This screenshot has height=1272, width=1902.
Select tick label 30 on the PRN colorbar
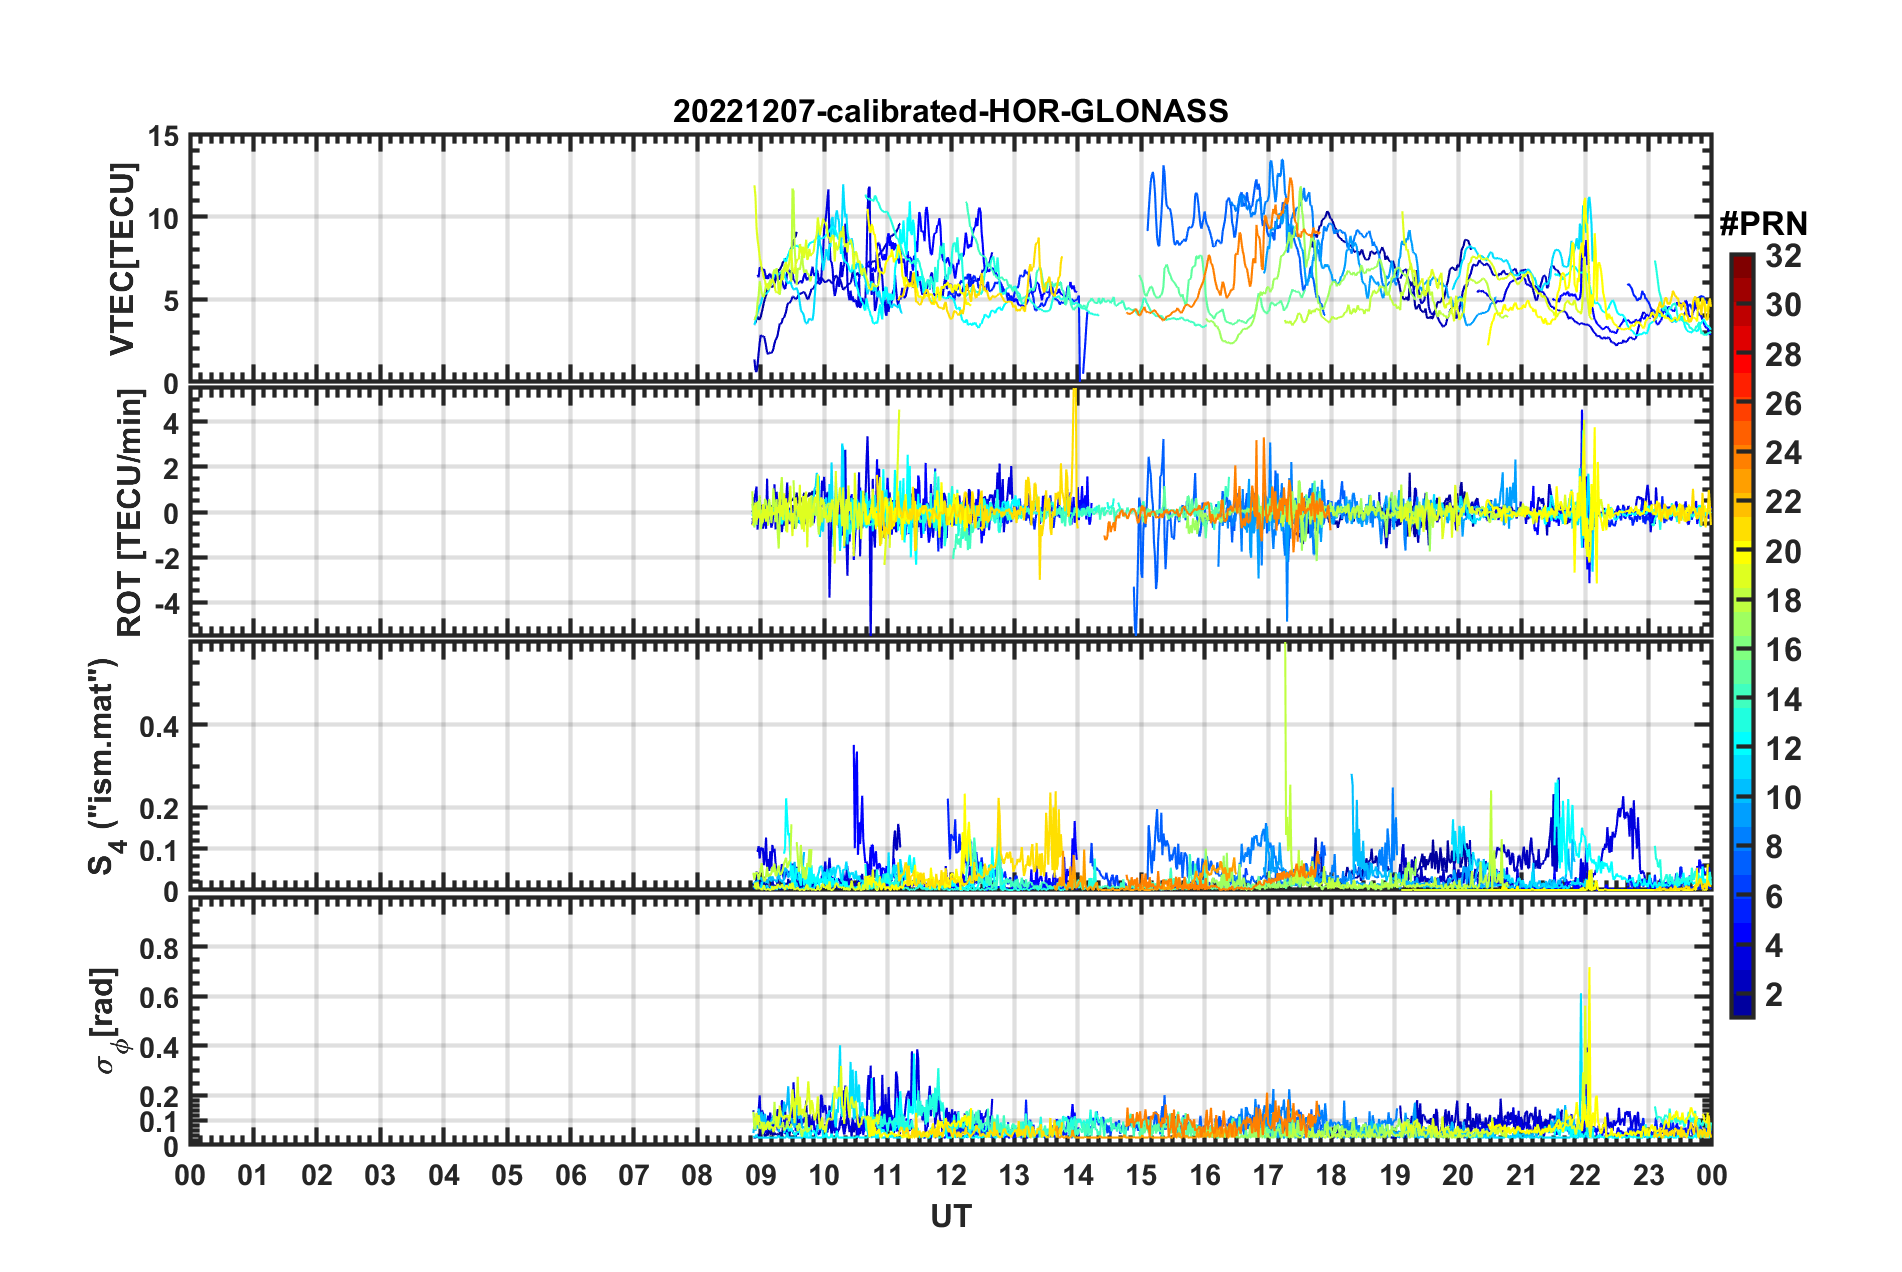pyautogui.click(x=1783, y=305)
